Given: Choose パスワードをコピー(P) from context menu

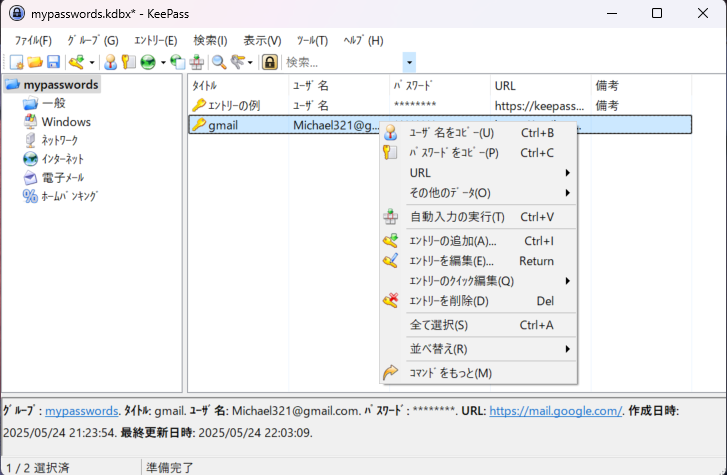Looking at the screenshot, I should point(478,153).
